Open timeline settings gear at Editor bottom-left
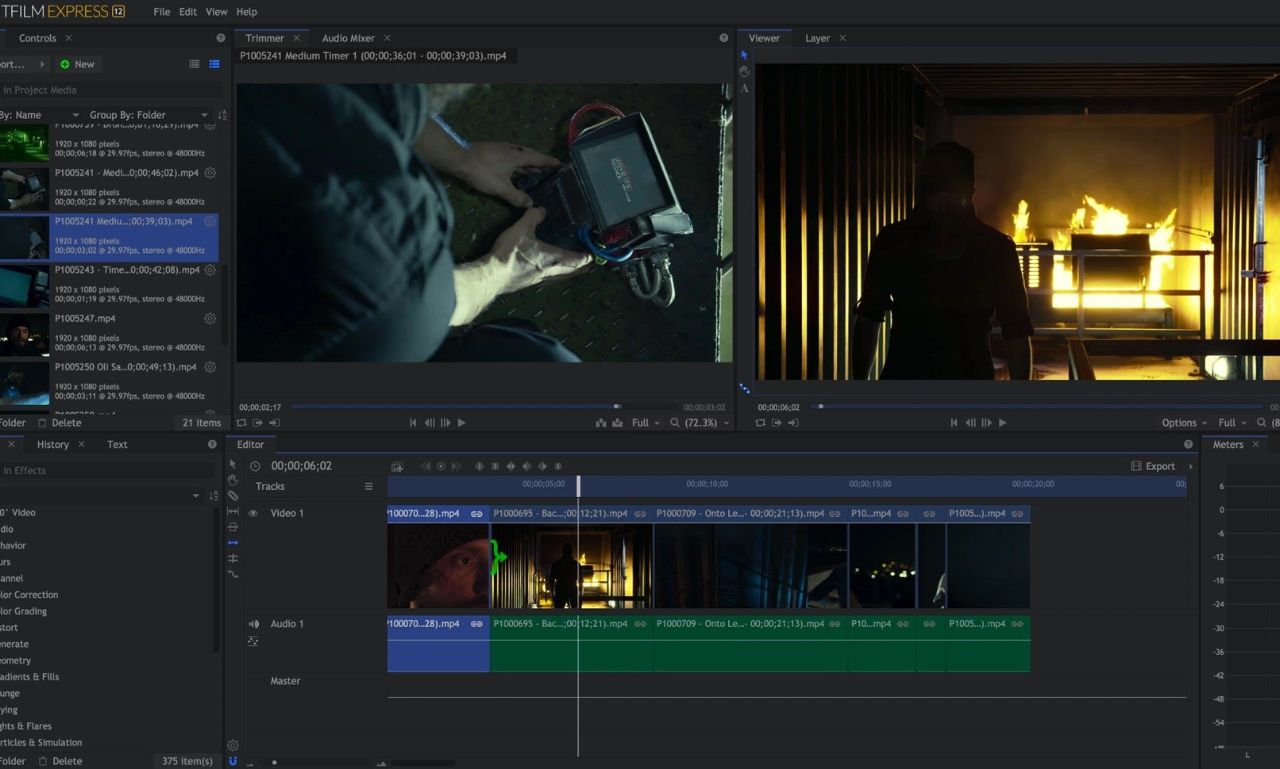 tap(233, 745)
